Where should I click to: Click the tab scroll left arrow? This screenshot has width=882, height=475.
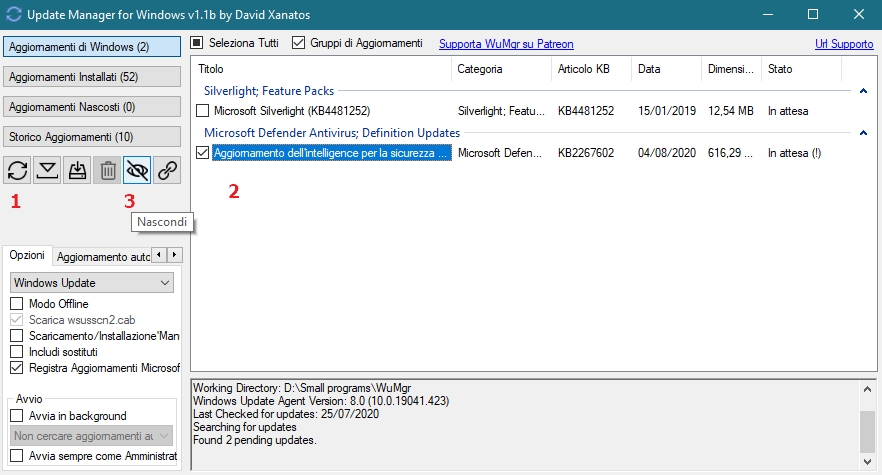159,255
